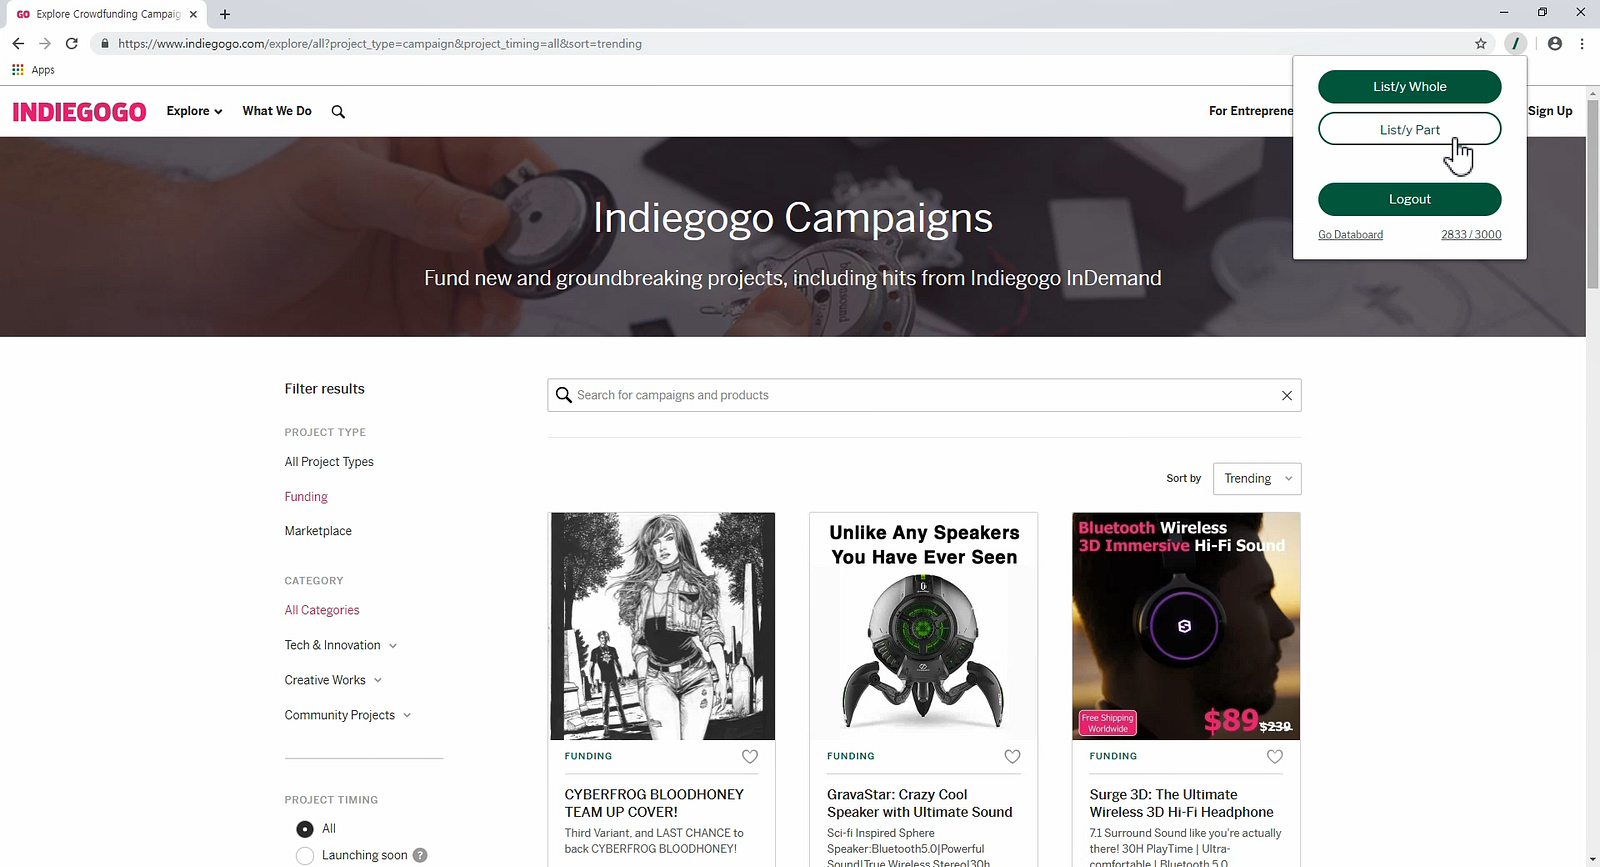Expand the Tech & Innovation category
Image resolution: width=1600 pixels, height=867 pixels.
point(340,645)
